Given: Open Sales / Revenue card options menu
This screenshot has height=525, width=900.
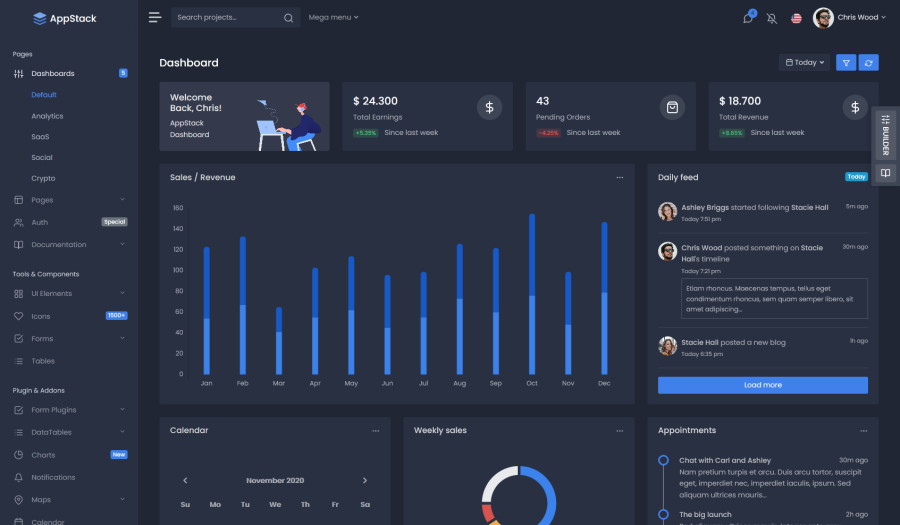Looking at the screenshot, I should point(620,178).
